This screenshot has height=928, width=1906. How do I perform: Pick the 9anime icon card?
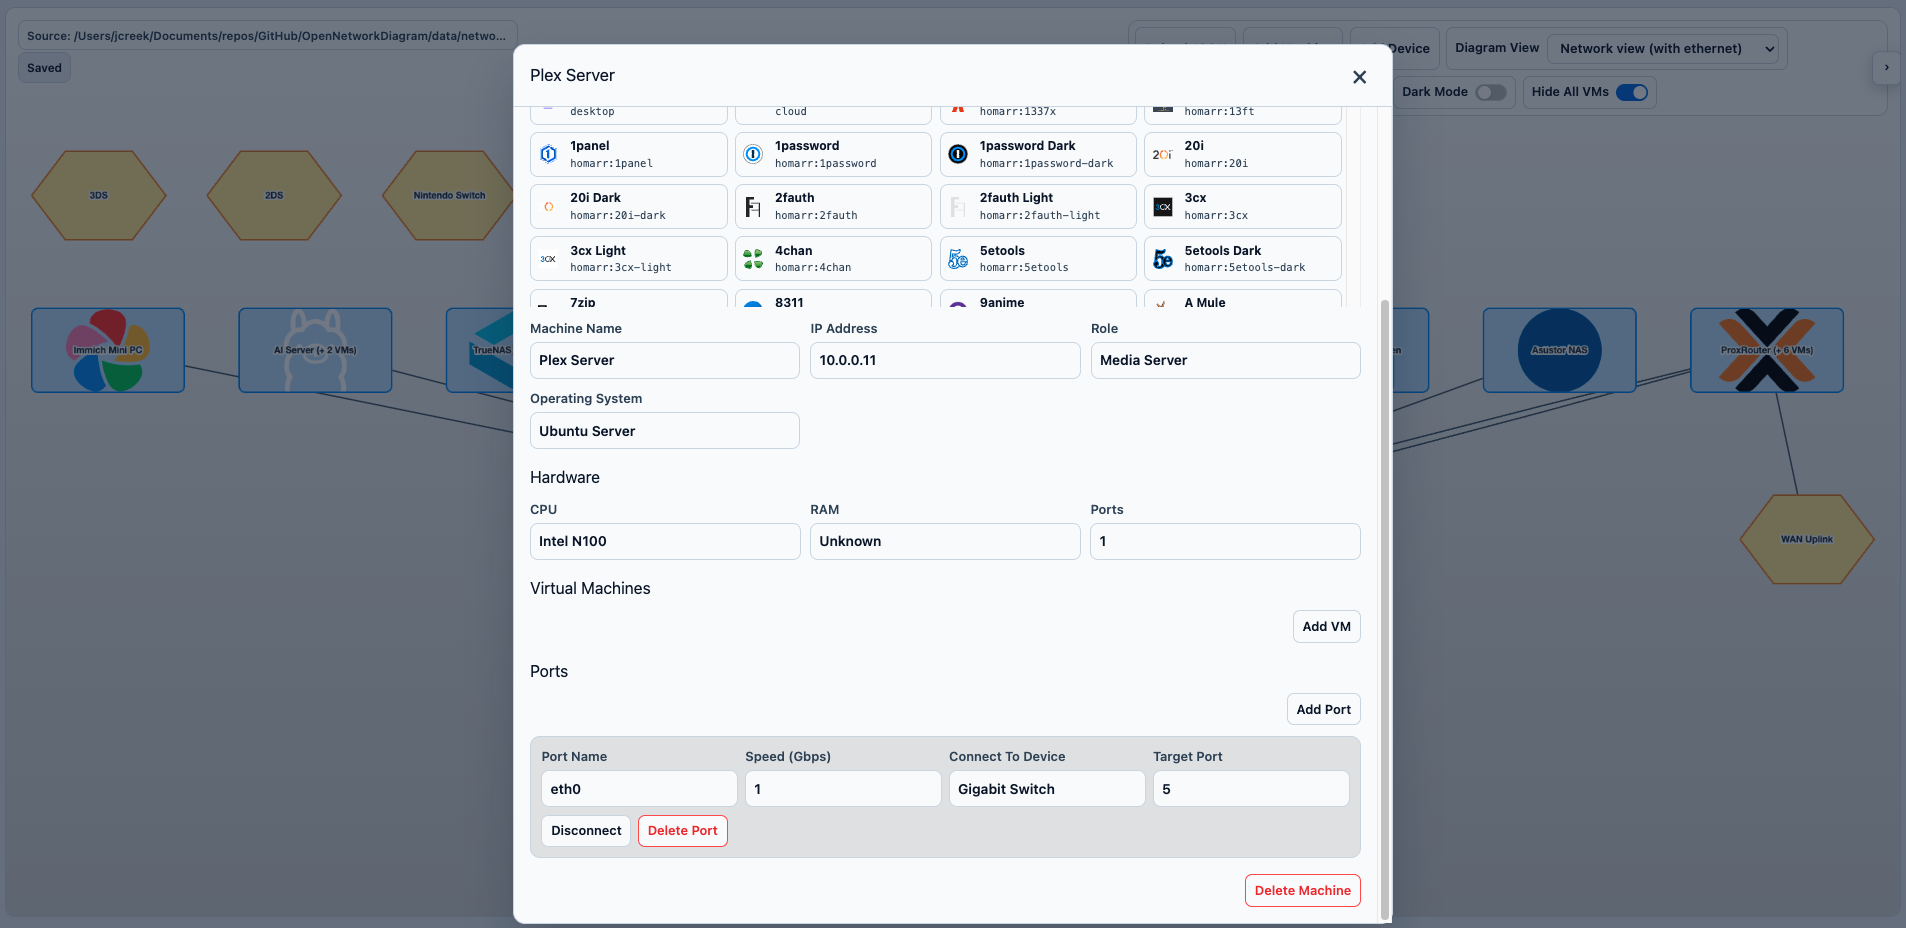click(1038, 298)
